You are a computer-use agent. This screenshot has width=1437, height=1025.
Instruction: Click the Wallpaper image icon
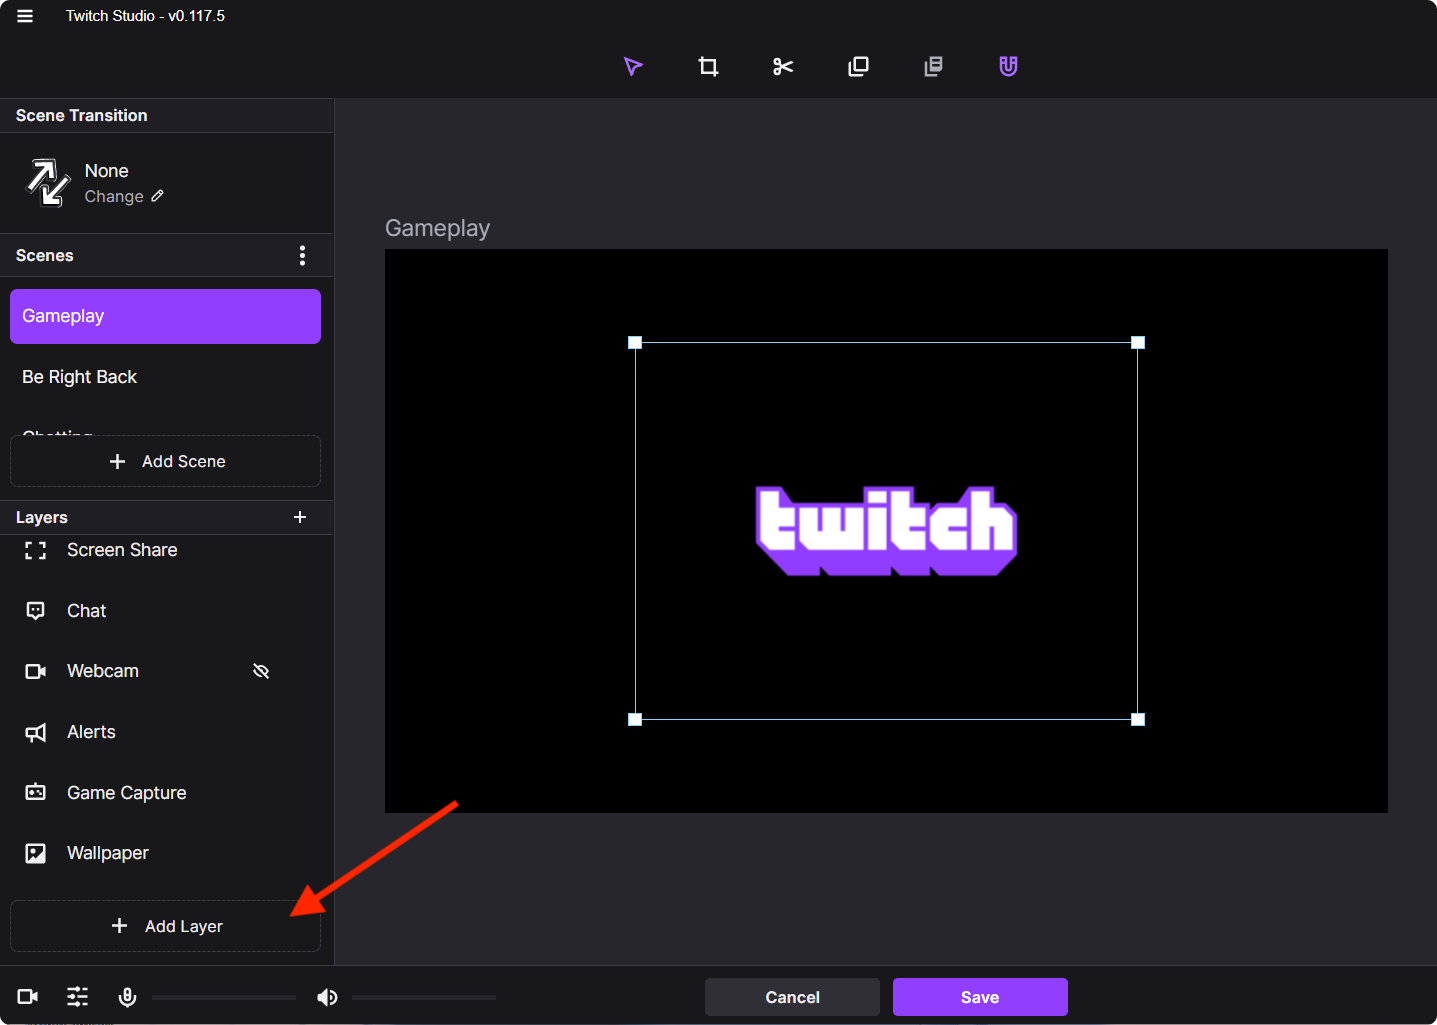36,853
